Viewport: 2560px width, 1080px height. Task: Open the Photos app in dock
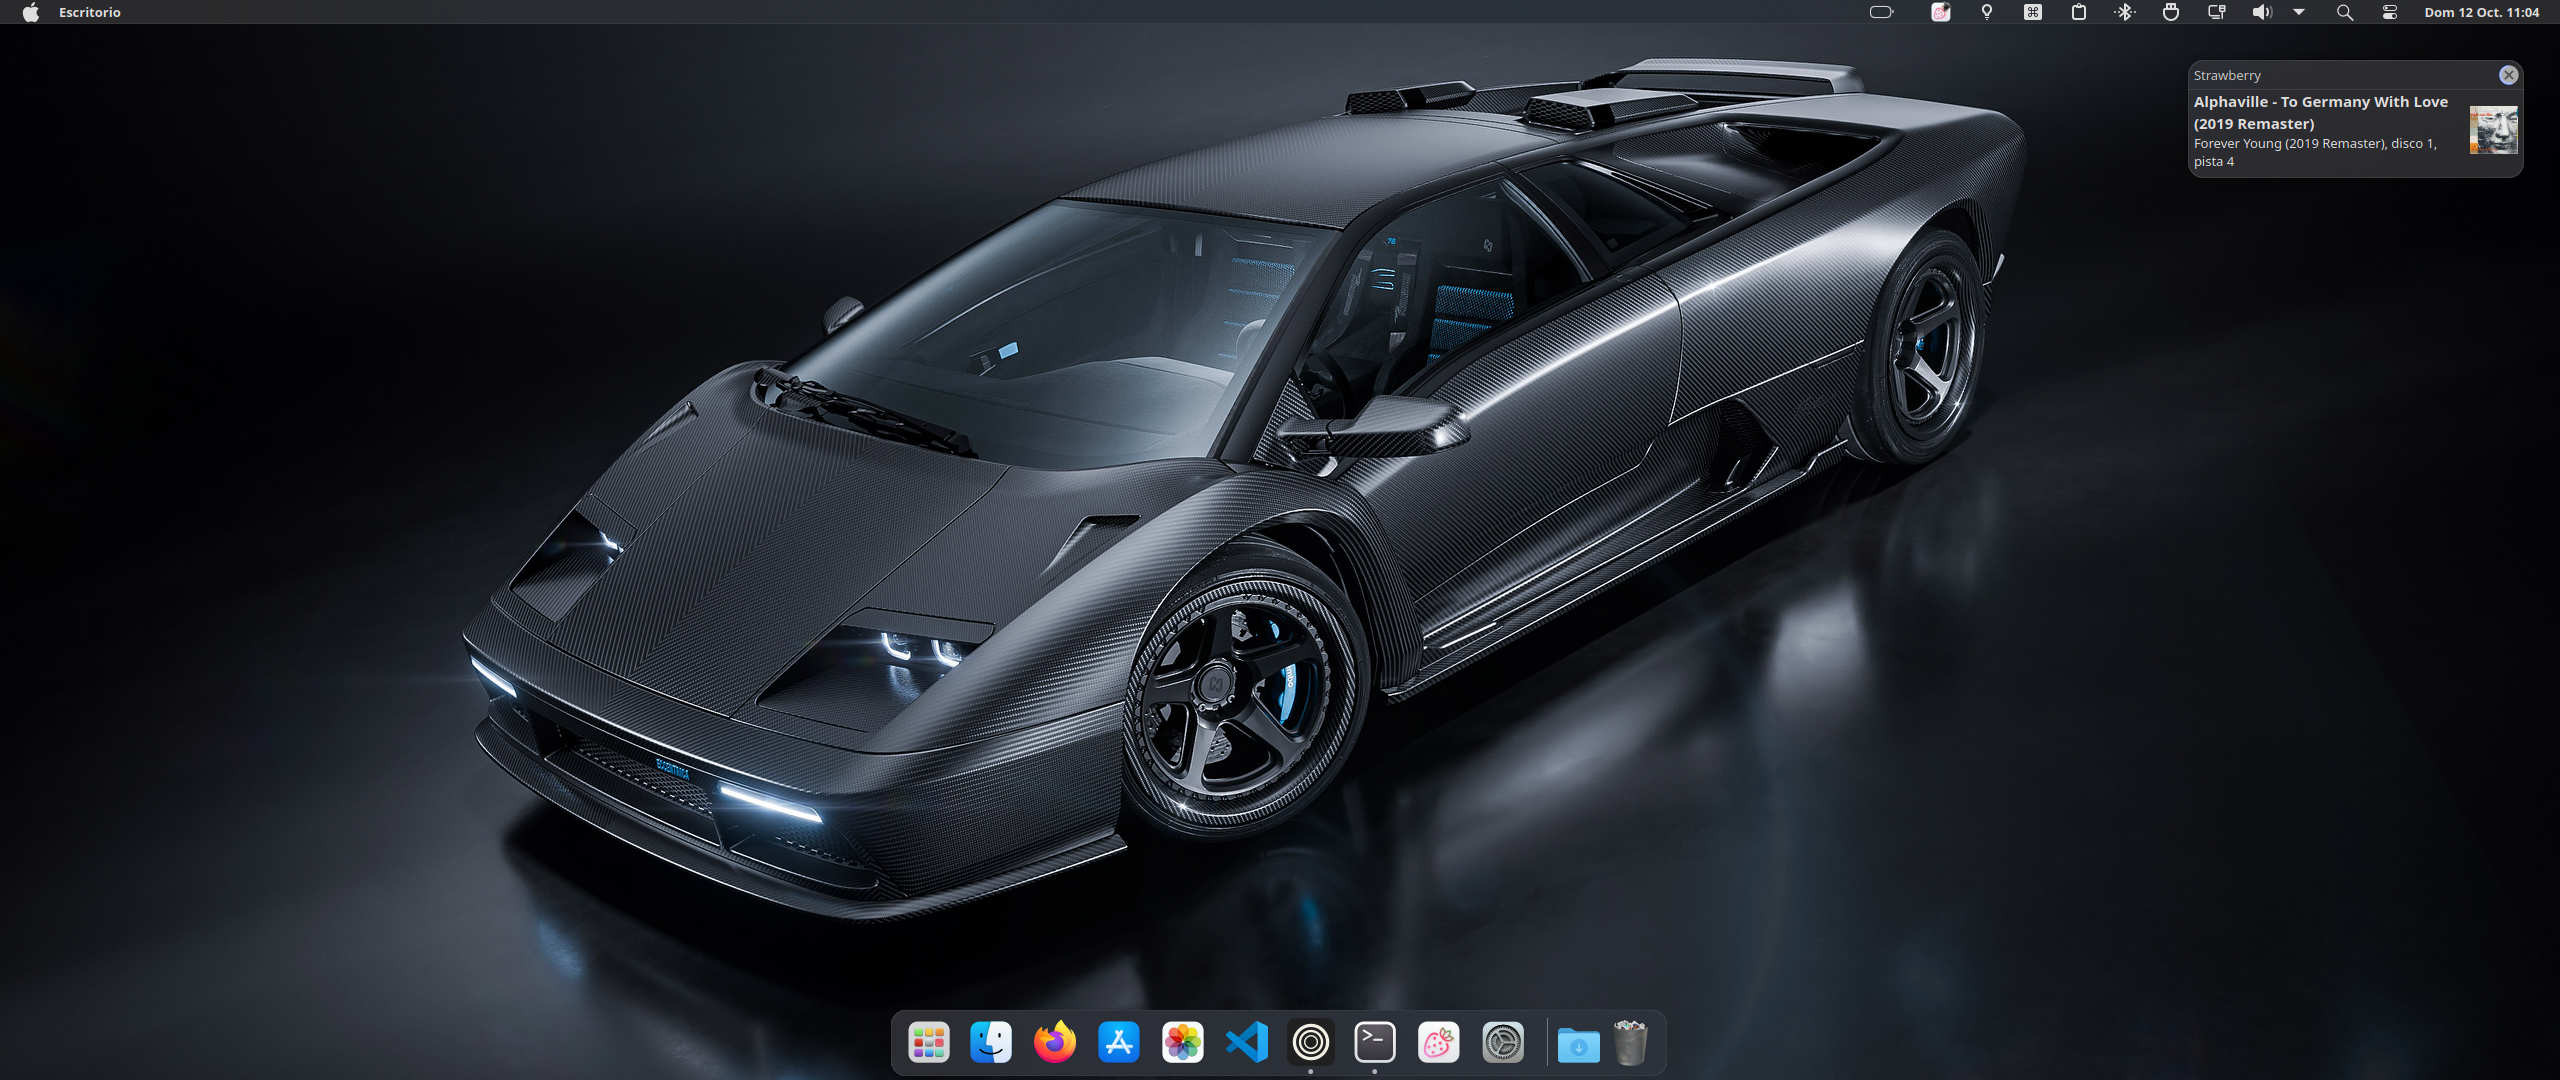tap(1182, 1043)
